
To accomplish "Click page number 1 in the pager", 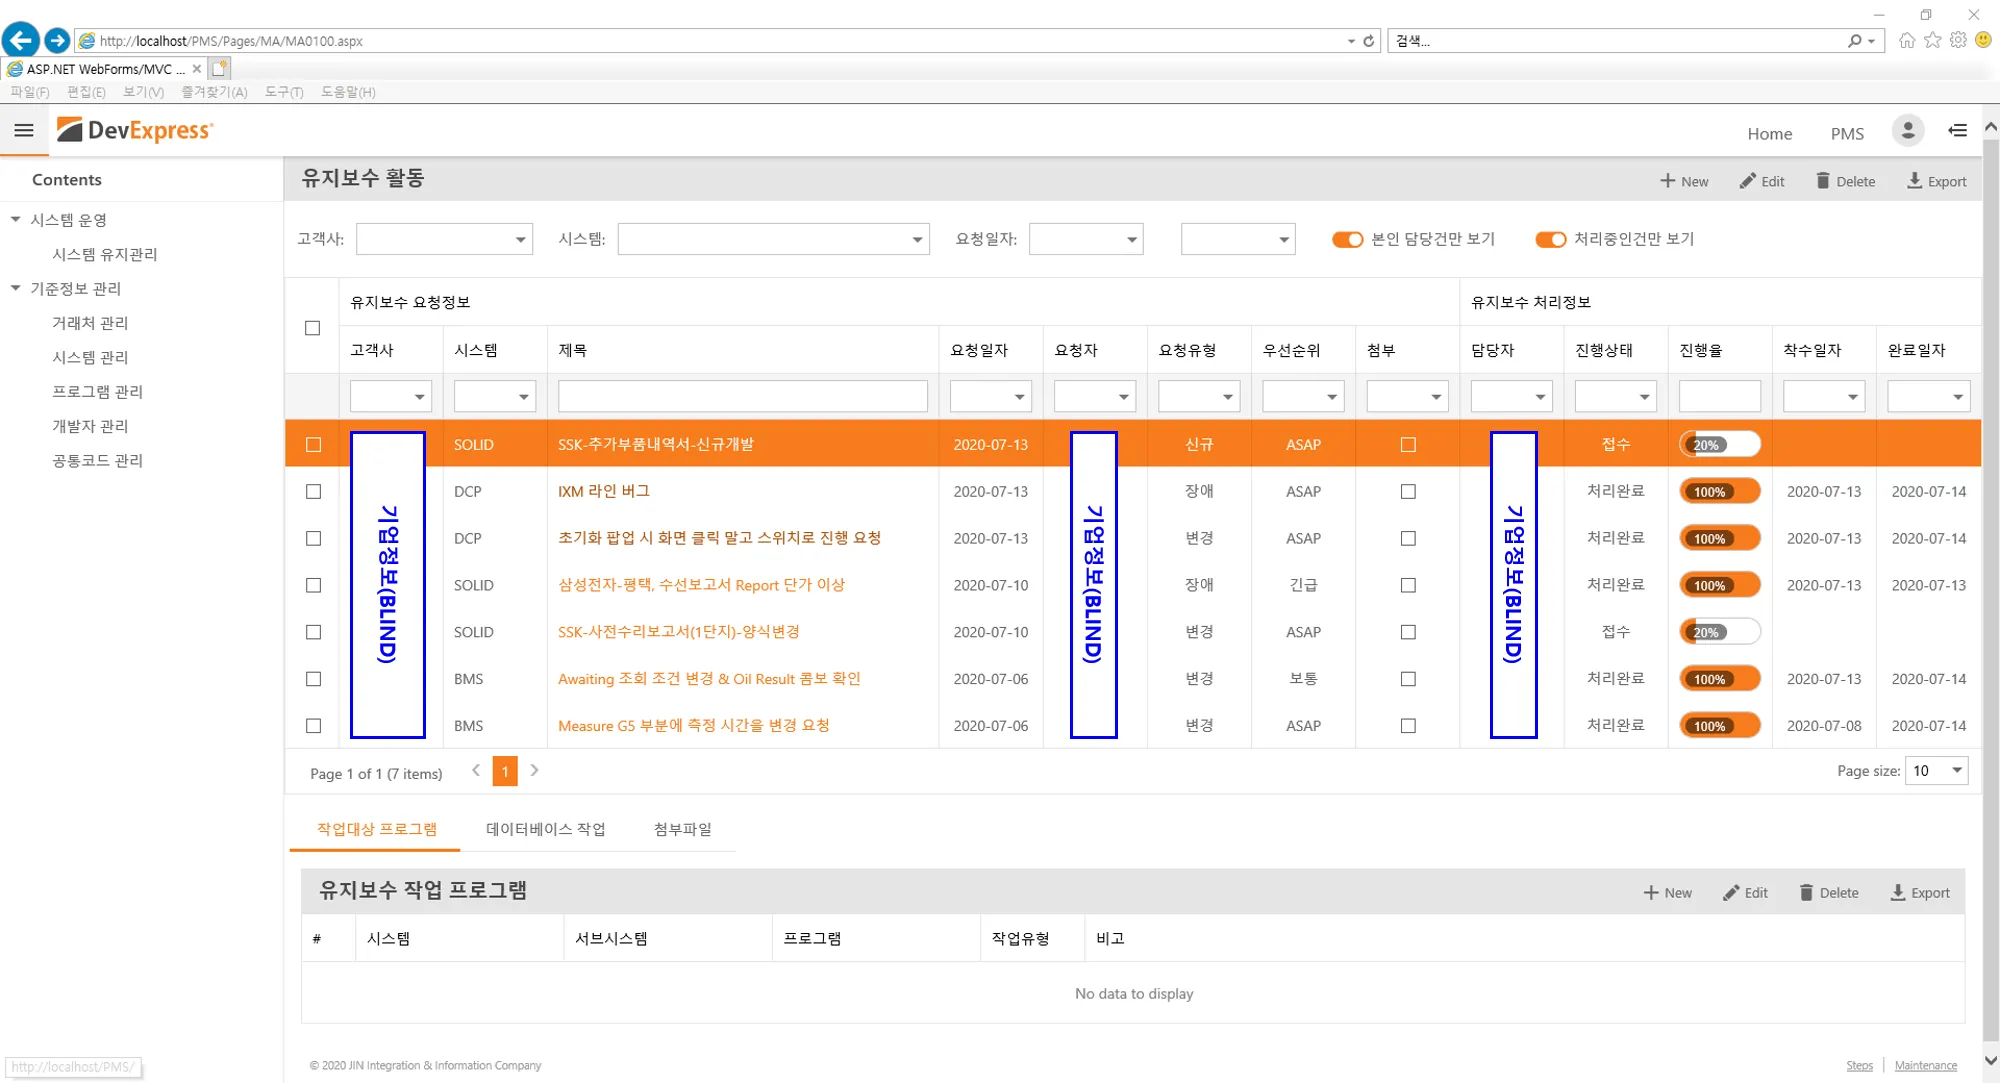I will click(505, 771).
